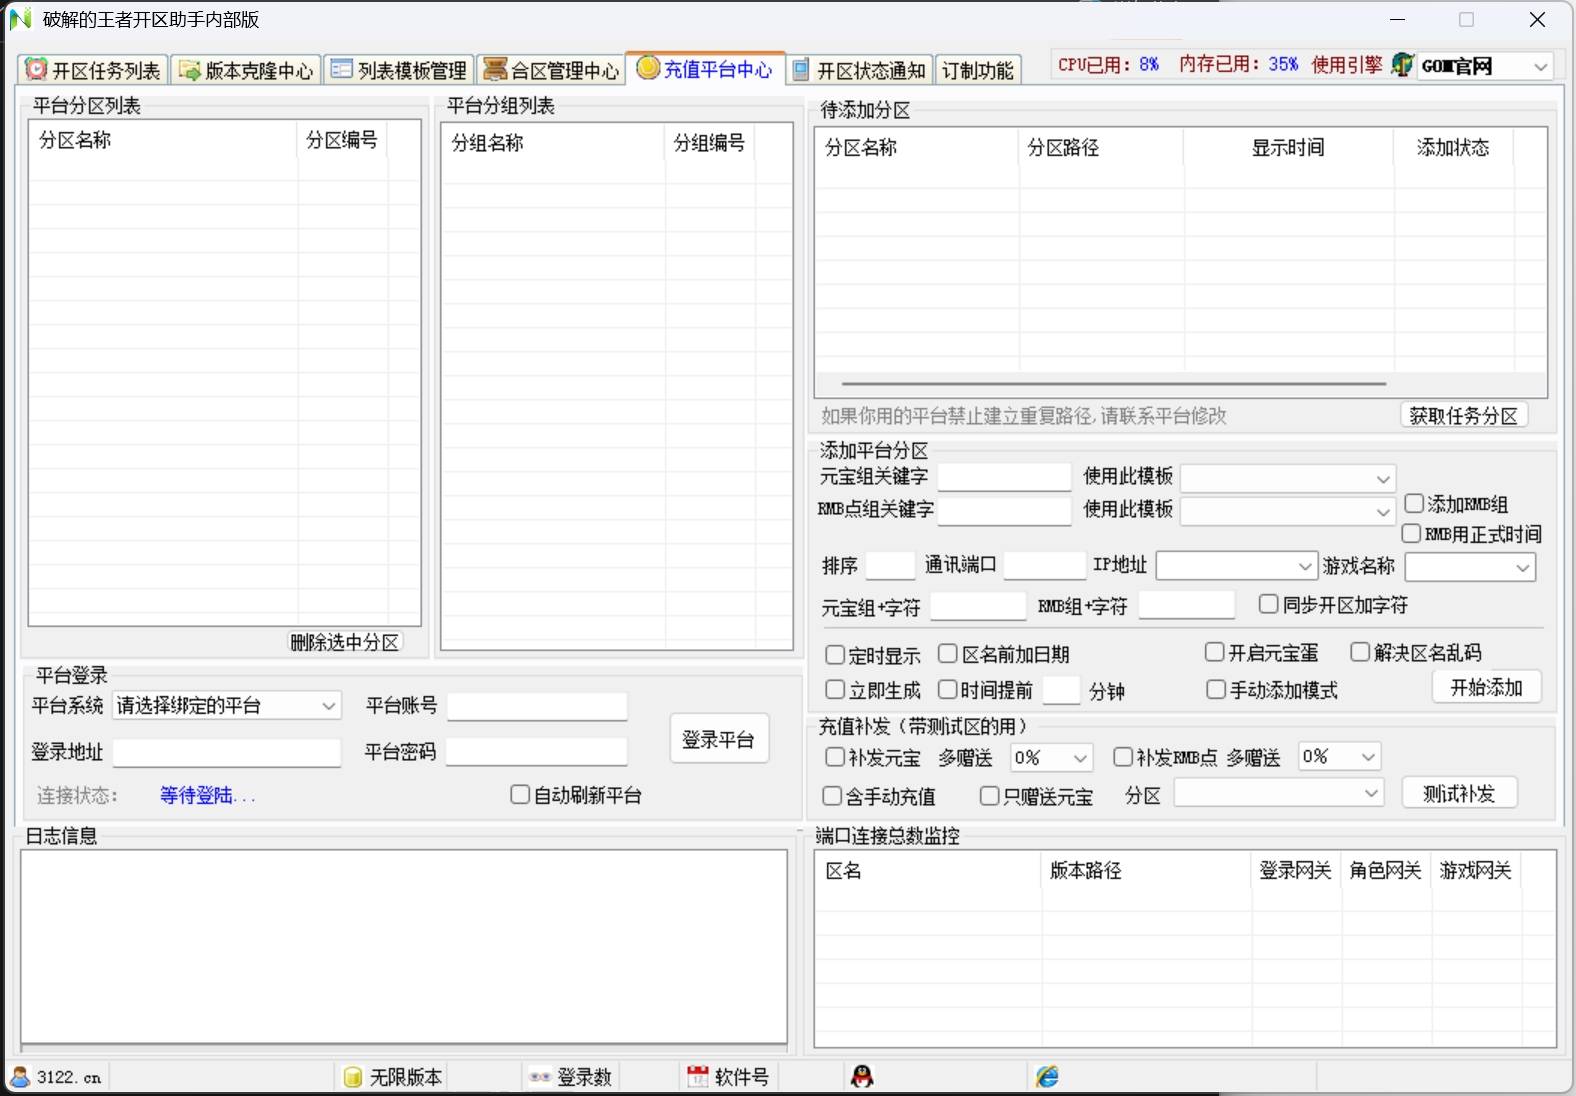
Task: Click the gold cylinder icon beside 无限版本
Action: (352, 1077)
